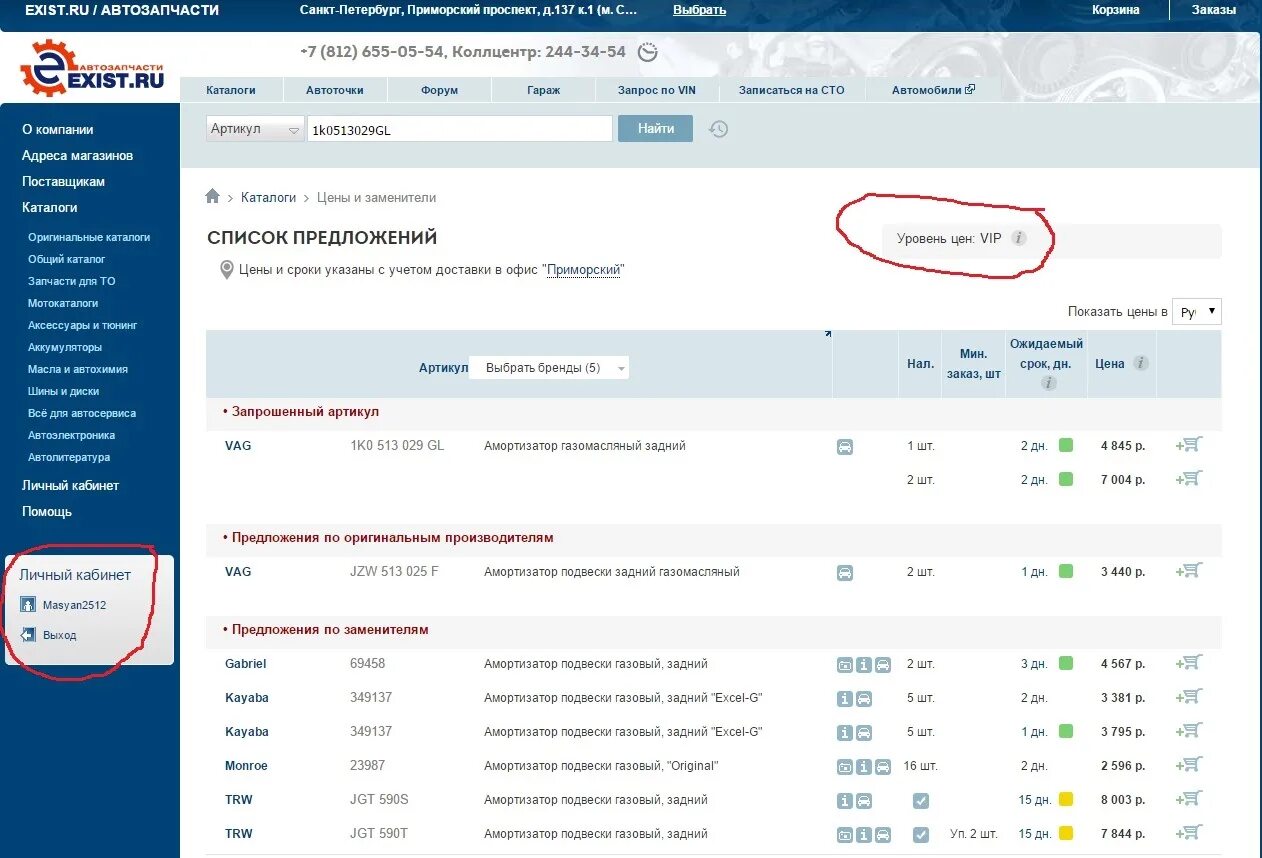
Task: Click the user avatar icon beside Masyan2512
Action: pyautogui.click(x=28, y=605)
